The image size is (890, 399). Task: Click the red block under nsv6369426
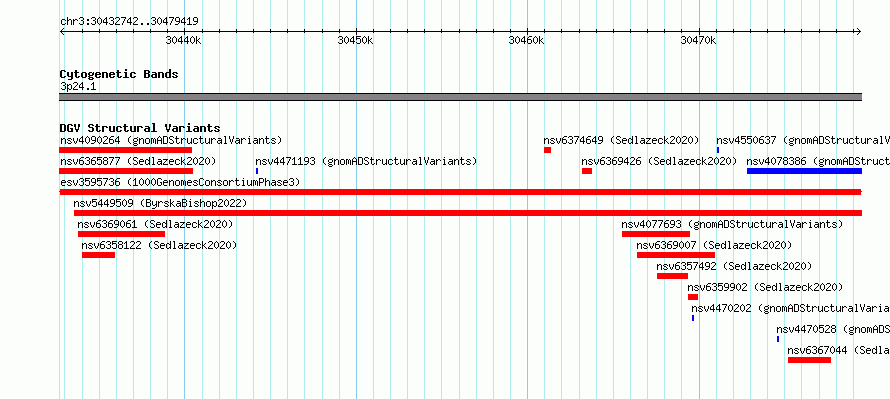[587, 171]
